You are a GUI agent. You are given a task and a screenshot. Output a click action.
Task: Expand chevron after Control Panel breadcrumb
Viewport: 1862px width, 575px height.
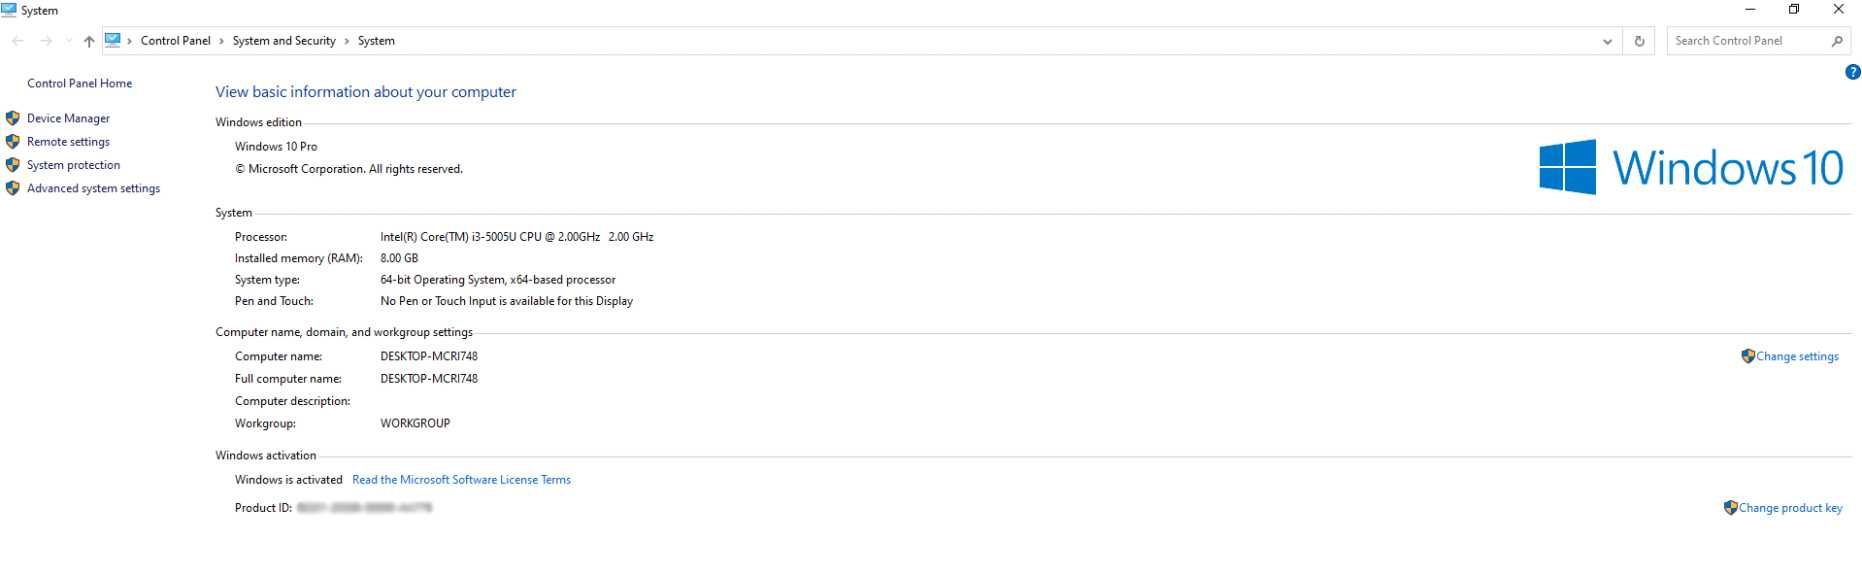pyautogui.click(x=221, y=41)
